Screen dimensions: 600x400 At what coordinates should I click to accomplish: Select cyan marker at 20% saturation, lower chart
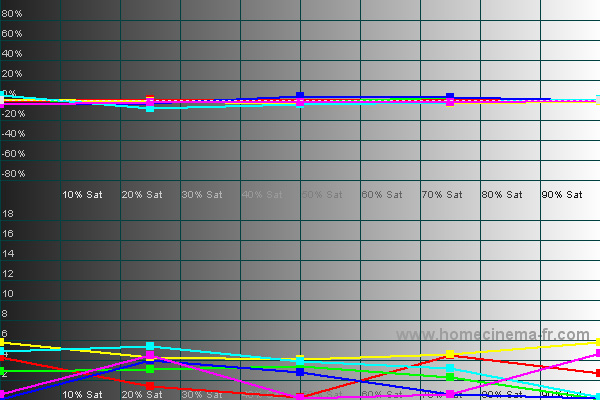pyautogui.click(x=150, y=346)
